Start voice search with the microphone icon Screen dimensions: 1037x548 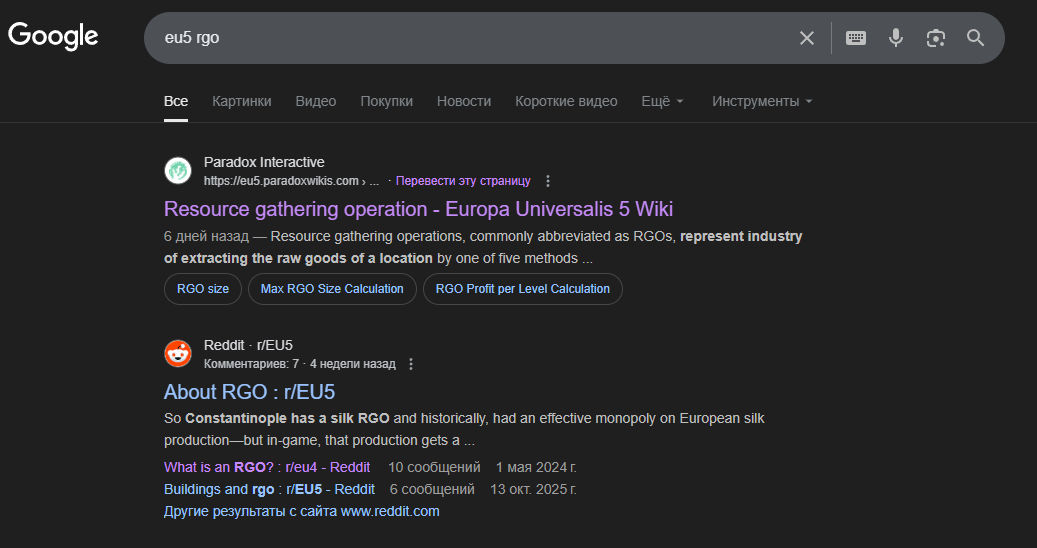coord(895,38)
